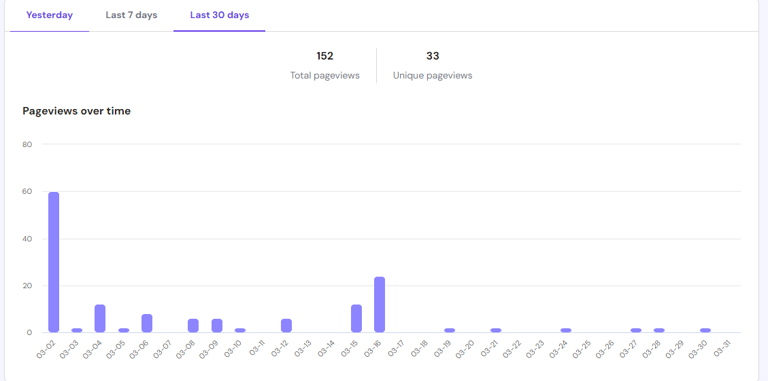
Task: Select the Last 7 days tab
Action: pyautogui.click(x=131, y=15)
